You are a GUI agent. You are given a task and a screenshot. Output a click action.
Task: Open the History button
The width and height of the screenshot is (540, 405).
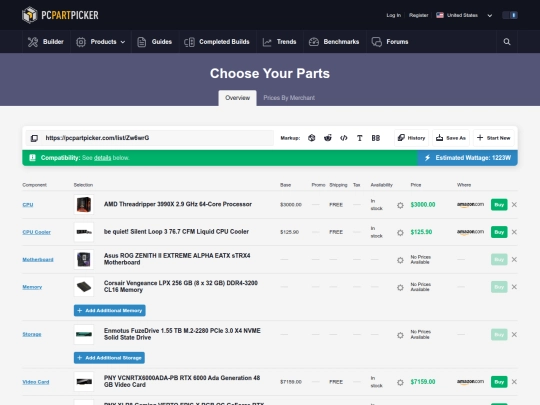pos(412,138)
